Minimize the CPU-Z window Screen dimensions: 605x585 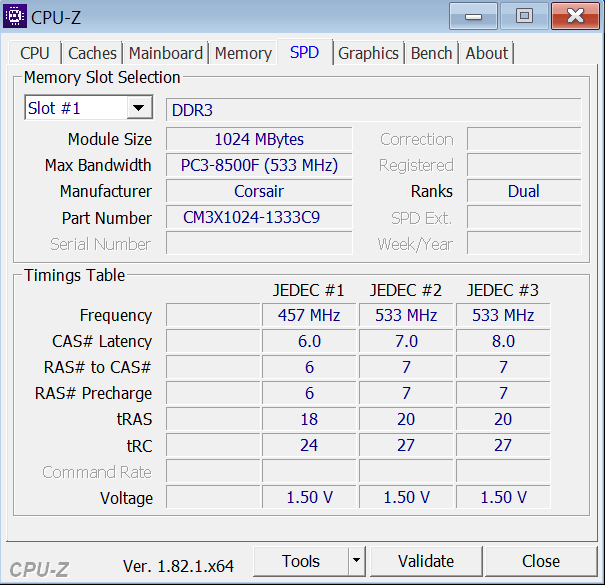(473, 16)
